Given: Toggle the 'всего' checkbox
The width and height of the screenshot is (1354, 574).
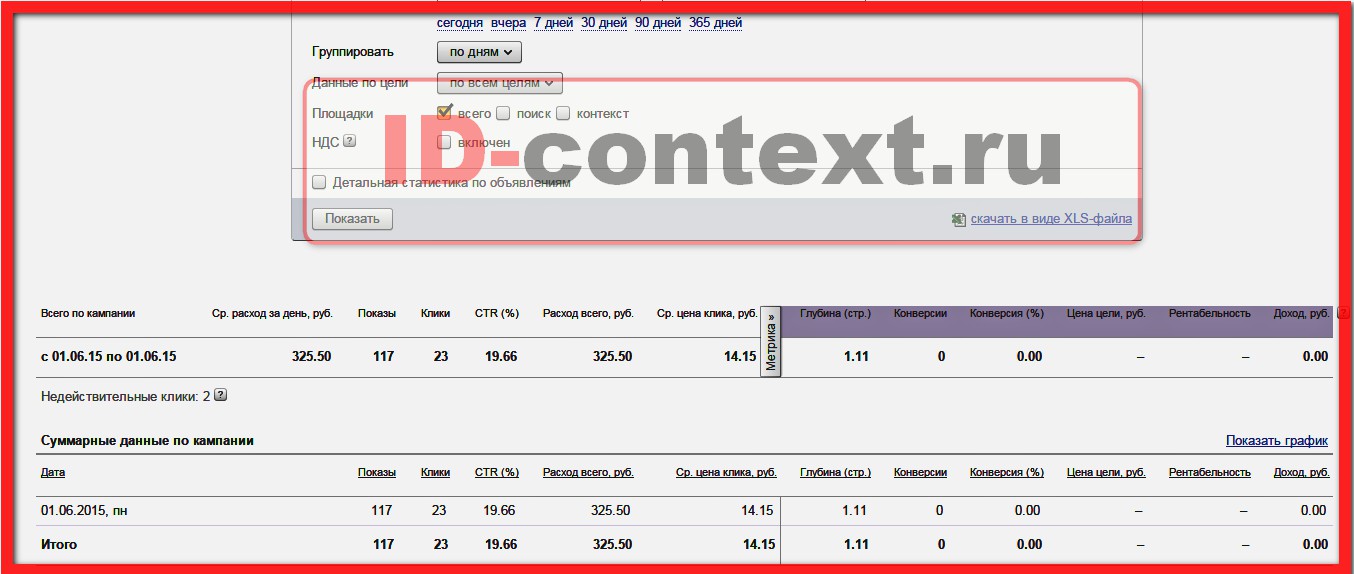Looking at the screenshot, I should pos(445,113).
